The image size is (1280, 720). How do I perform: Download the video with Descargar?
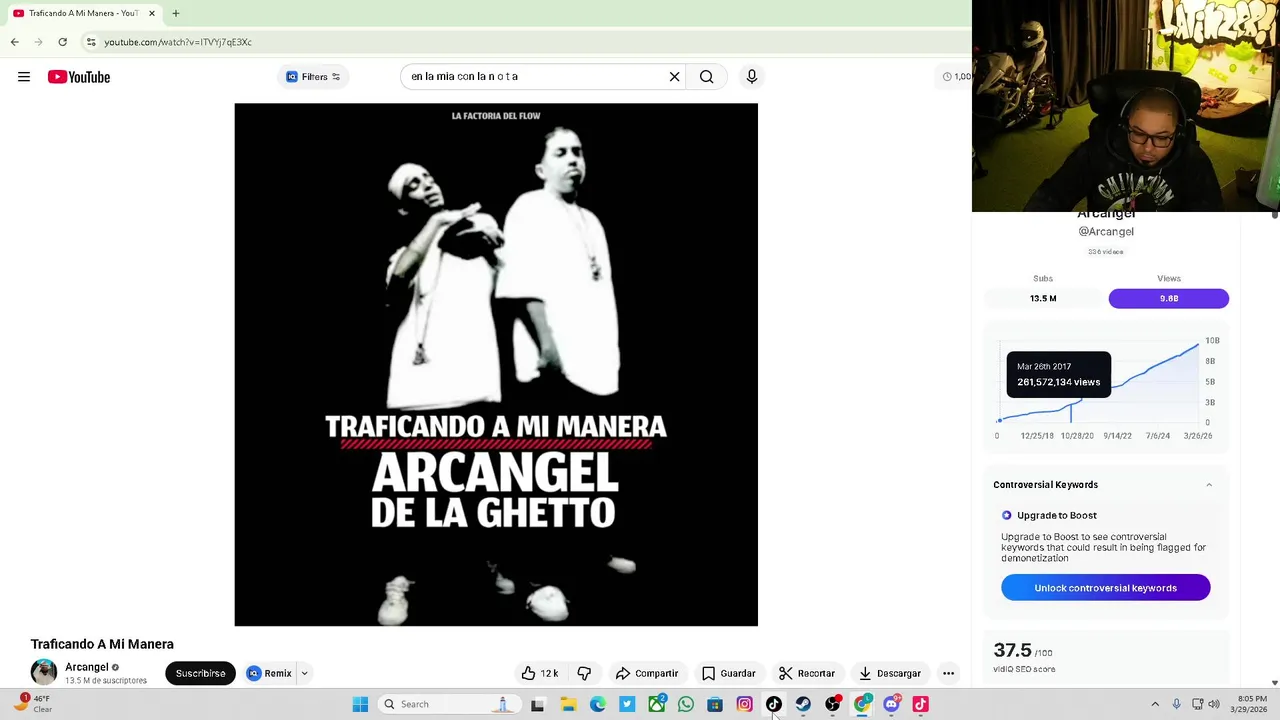click(890, 673)
